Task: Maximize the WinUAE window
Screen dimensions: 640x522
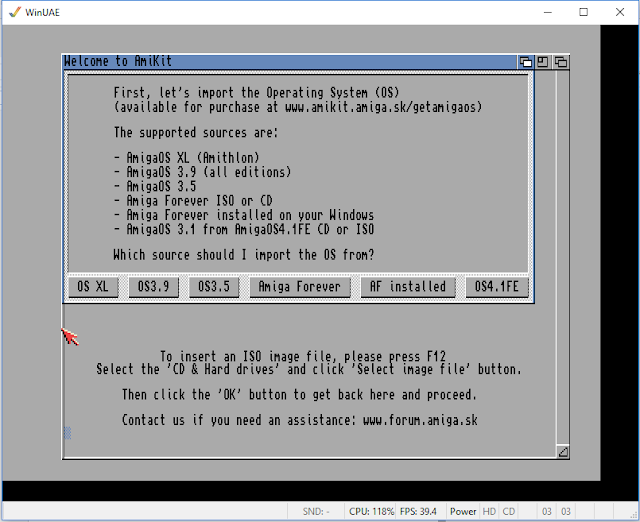Action: 584,12
